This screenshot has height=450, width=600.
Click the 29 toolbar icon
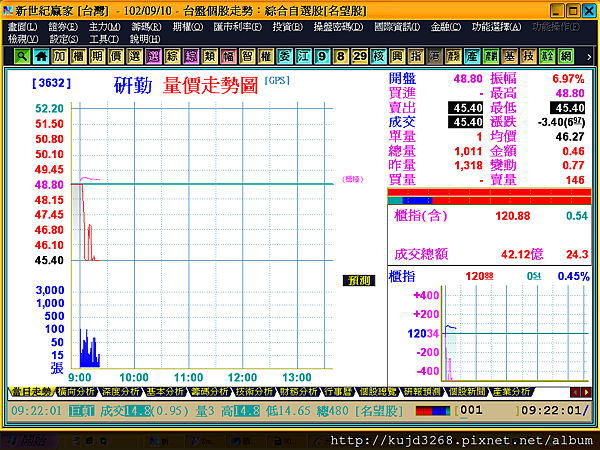tap(360, 57)
